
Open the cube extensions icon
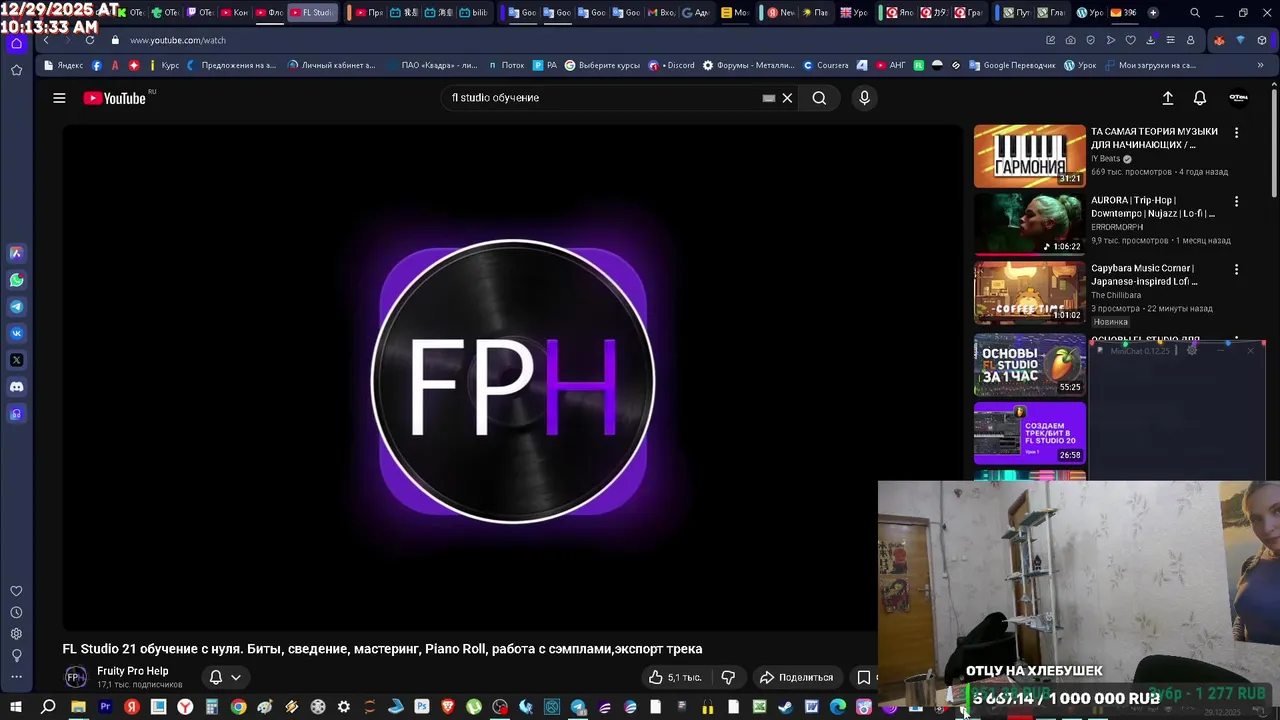[x=1261, y=40]
